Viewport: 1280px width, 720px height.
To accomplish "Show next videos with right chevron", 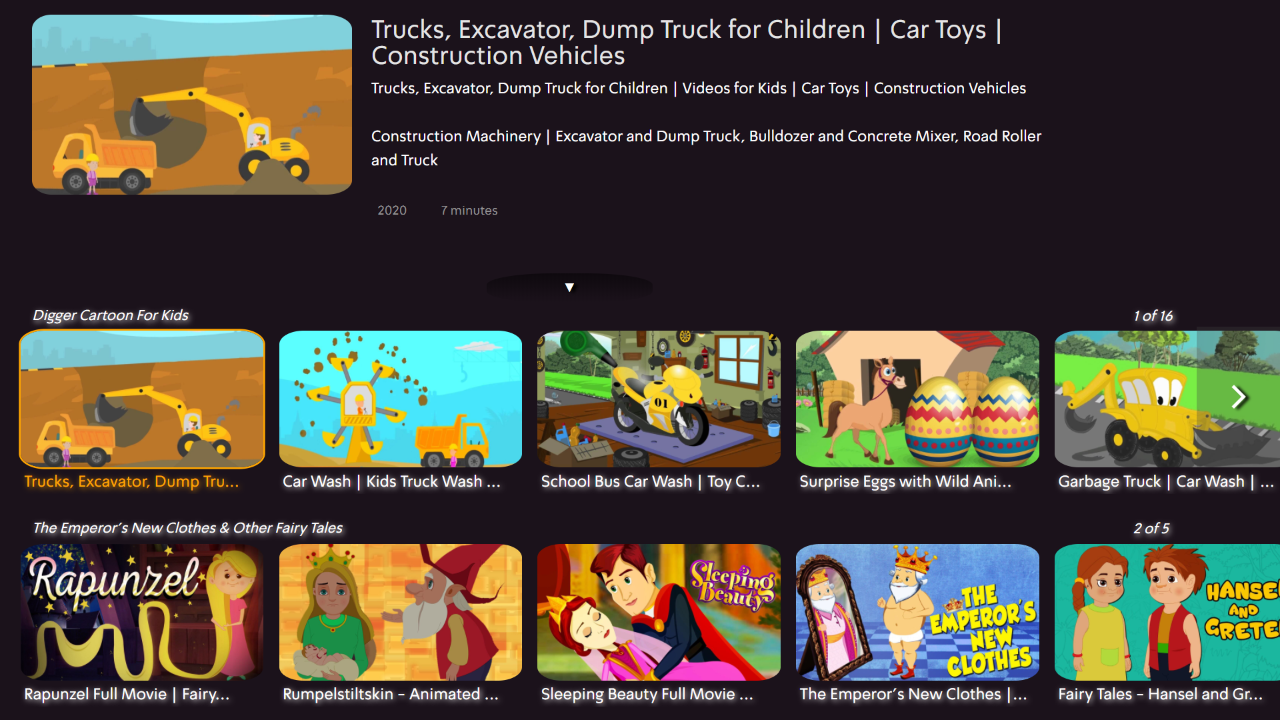I will (x=1239, y=397).
